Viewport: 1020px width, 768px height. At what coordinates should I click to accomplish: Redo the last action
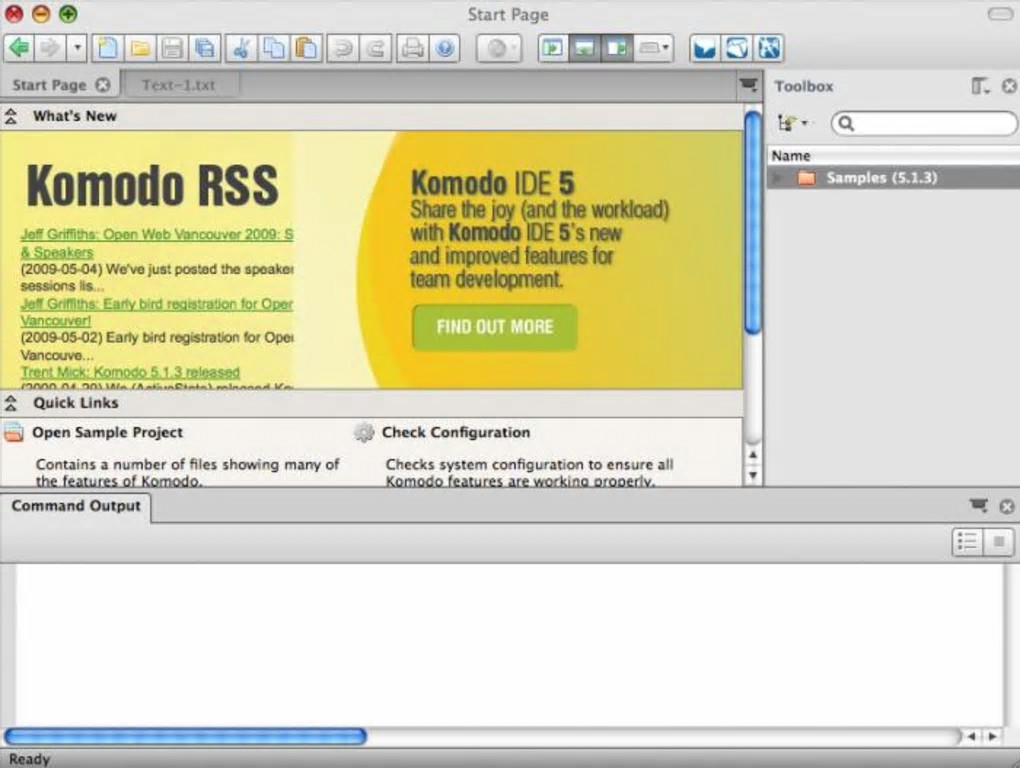pos(375,48)
